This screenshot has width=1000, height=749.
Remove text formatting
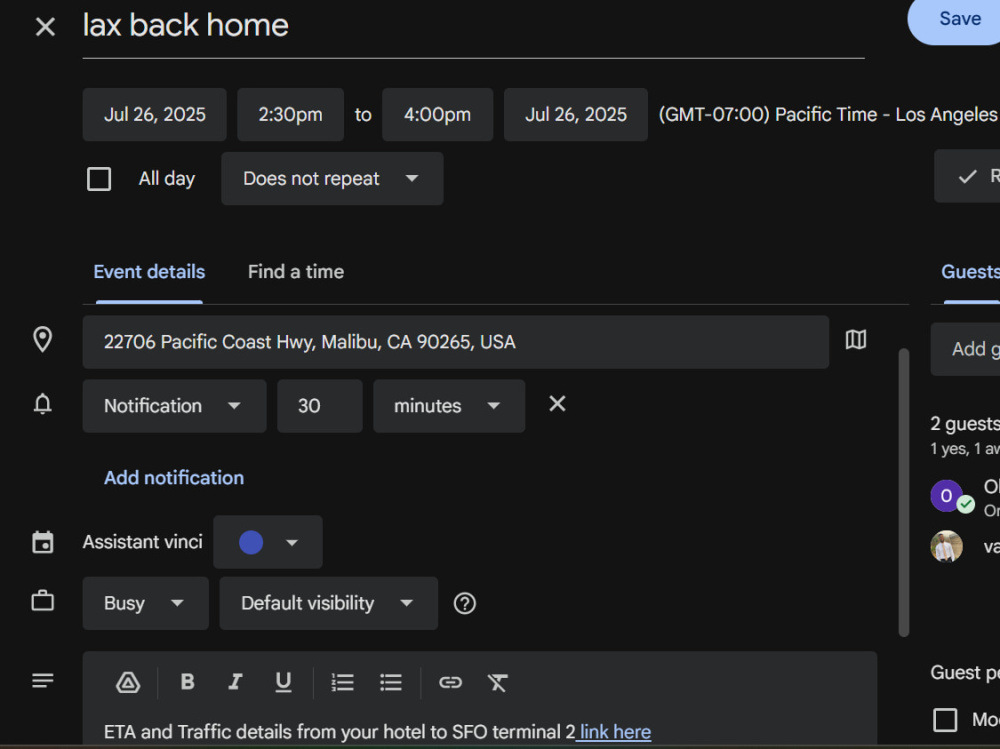click(x=498, y=683)
